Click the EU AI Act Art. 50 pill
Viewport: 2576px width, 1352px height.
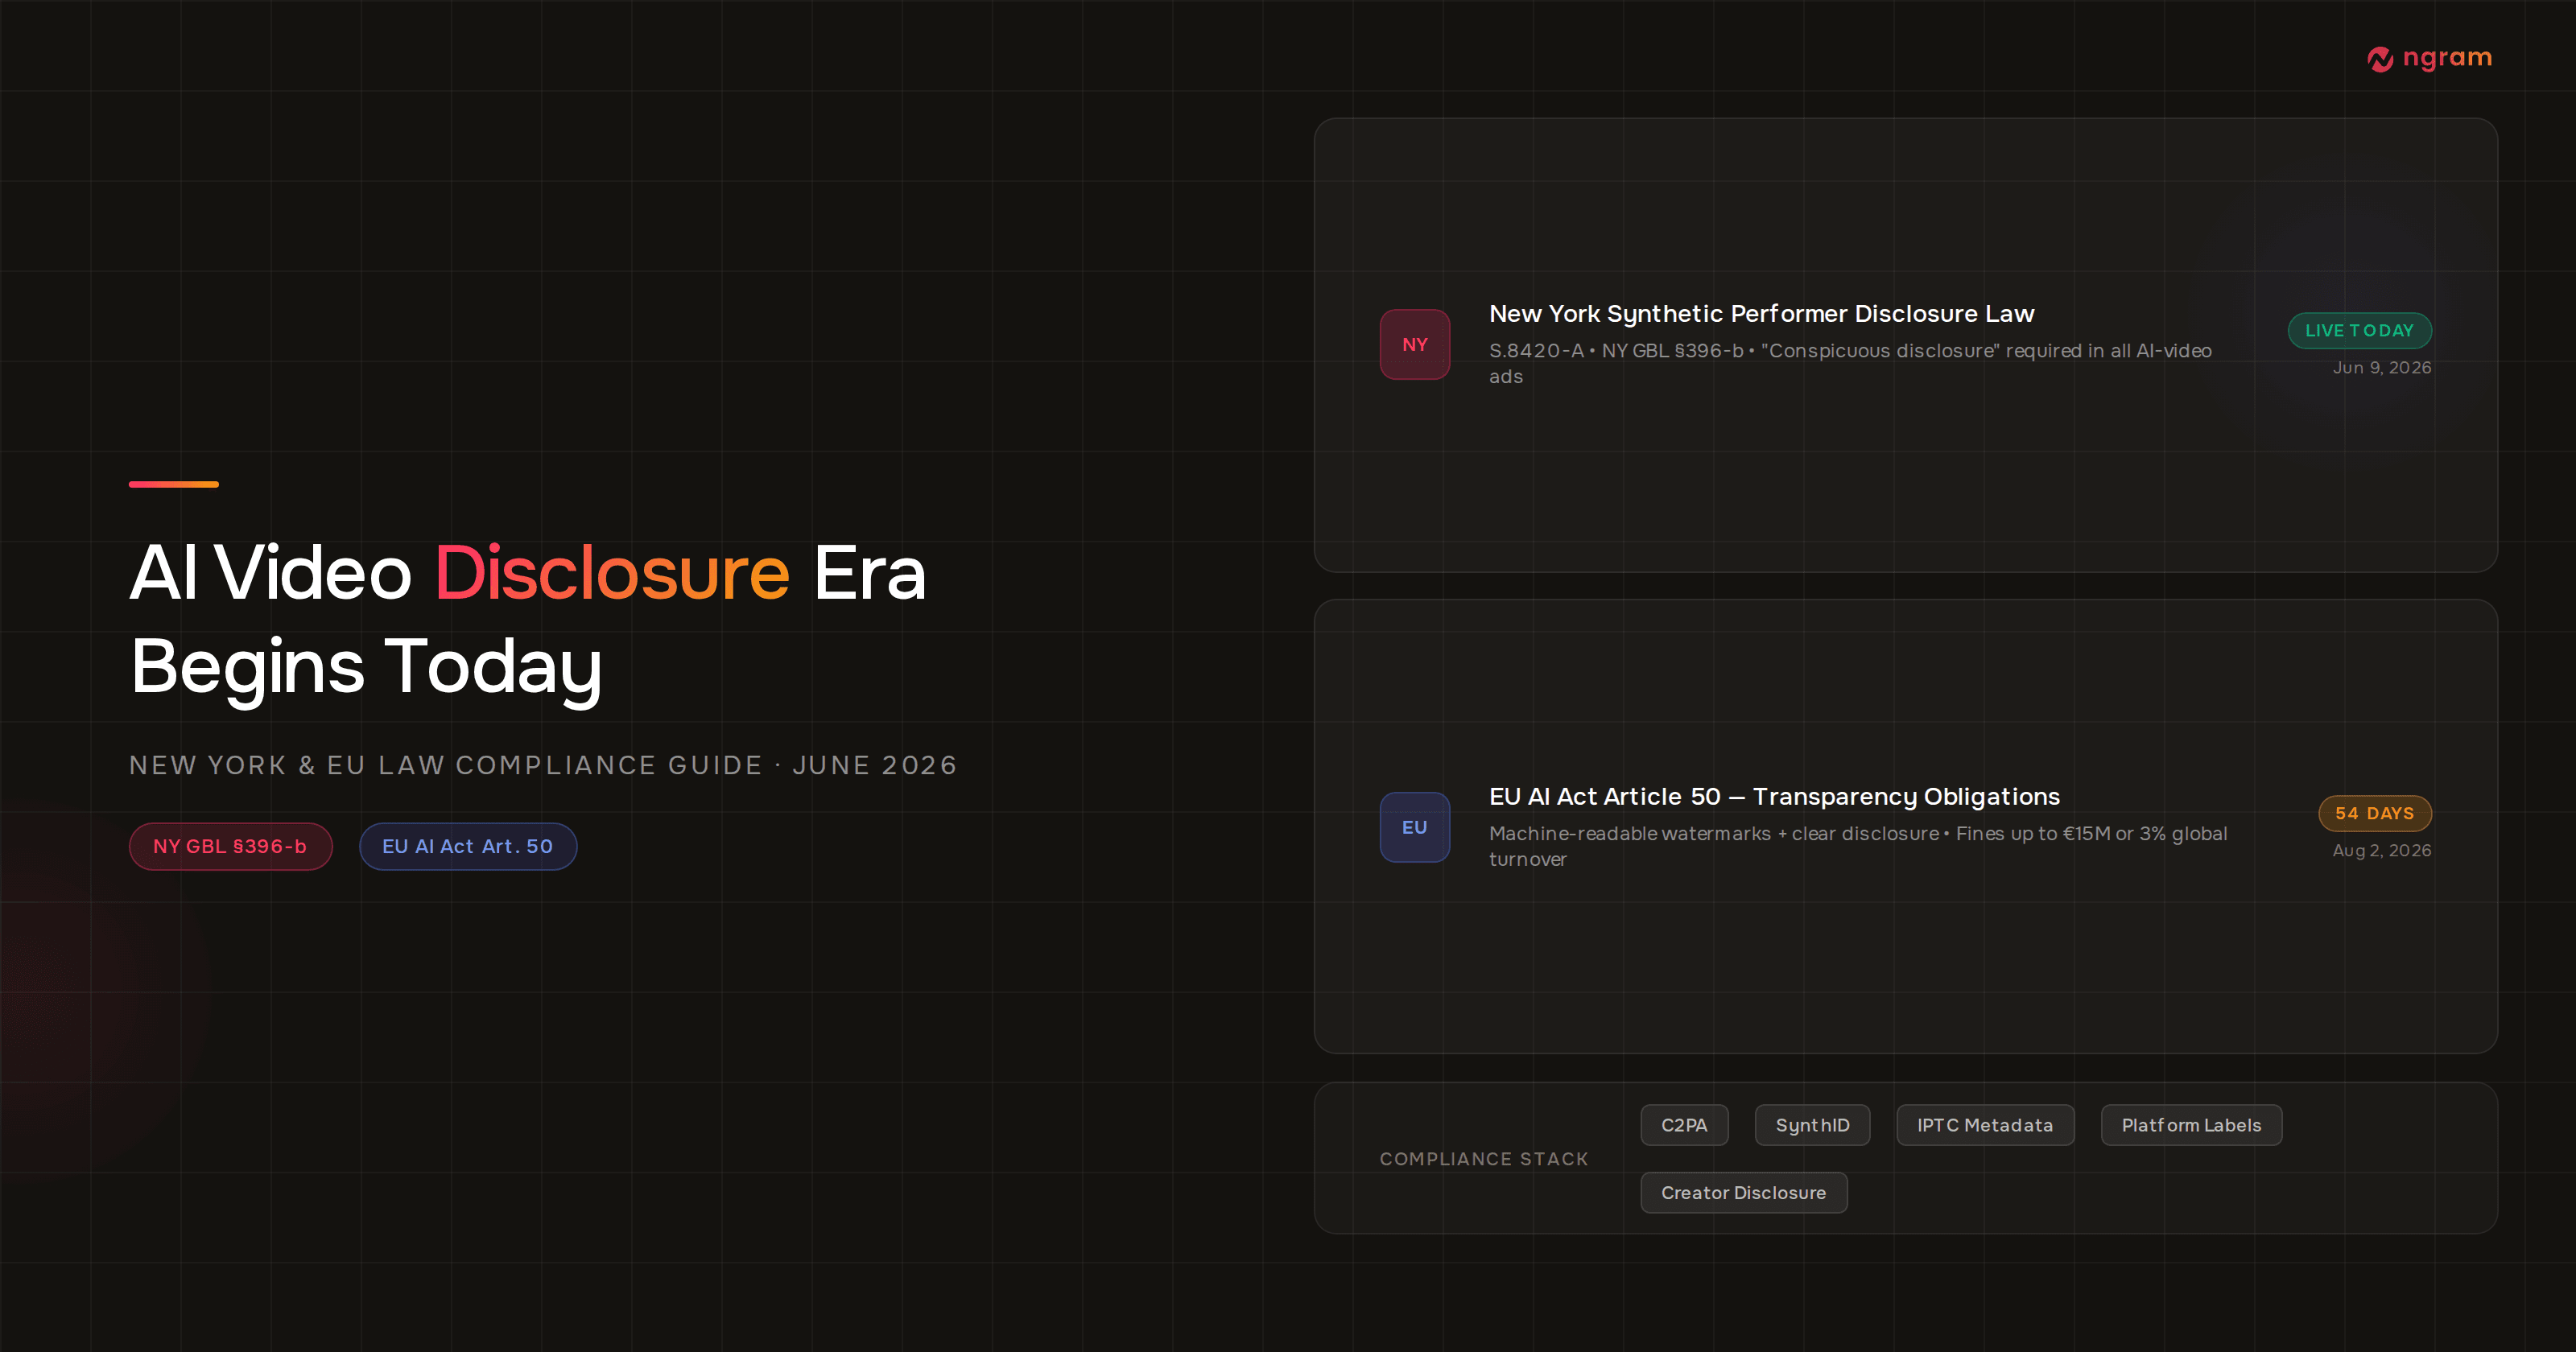point(468,846)
